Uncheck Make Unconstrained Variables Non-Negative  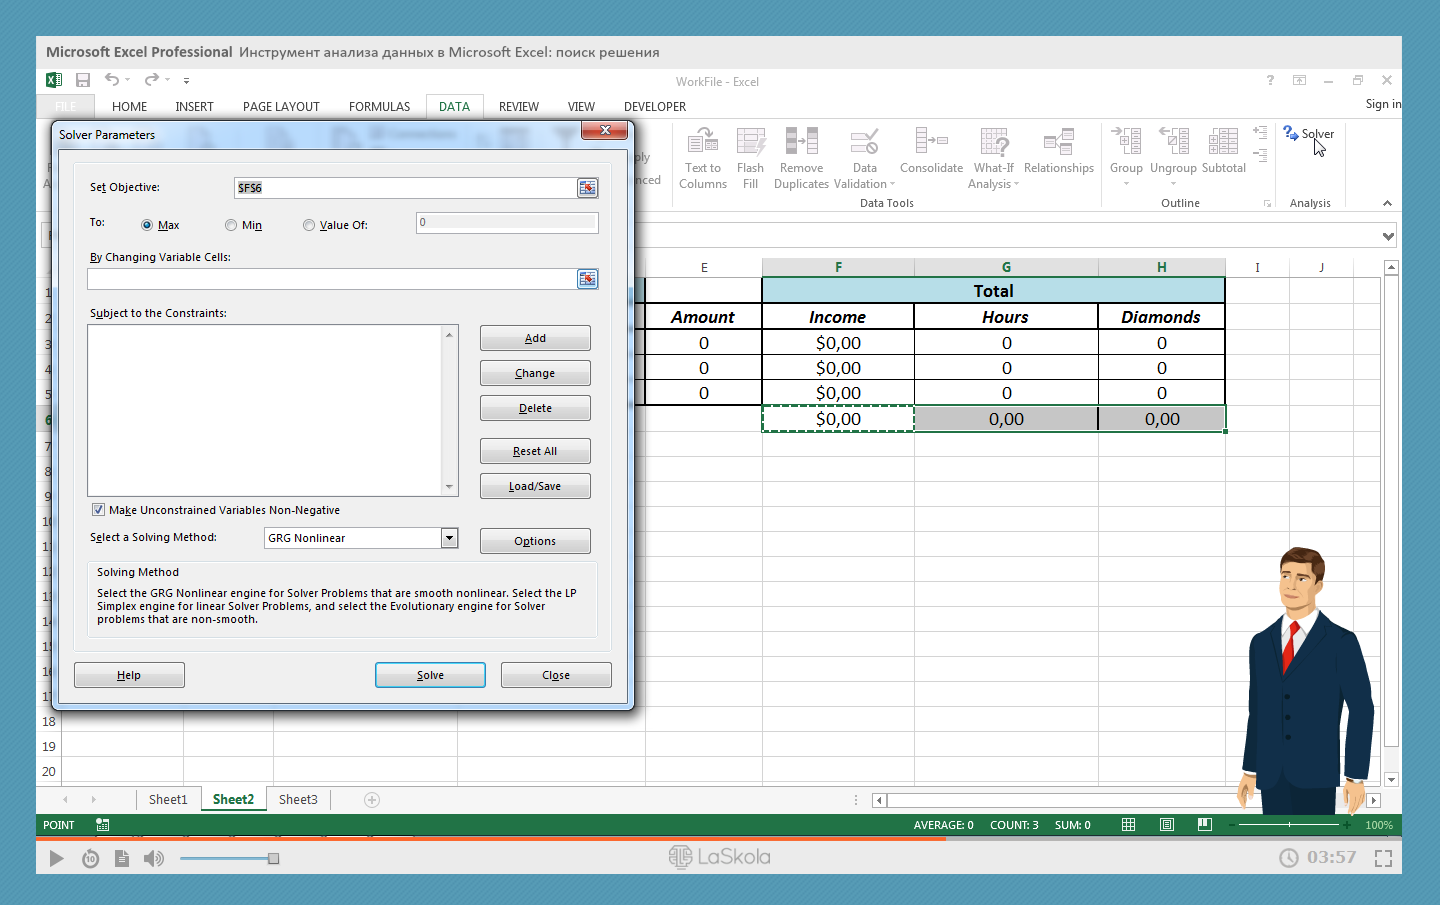98,510
